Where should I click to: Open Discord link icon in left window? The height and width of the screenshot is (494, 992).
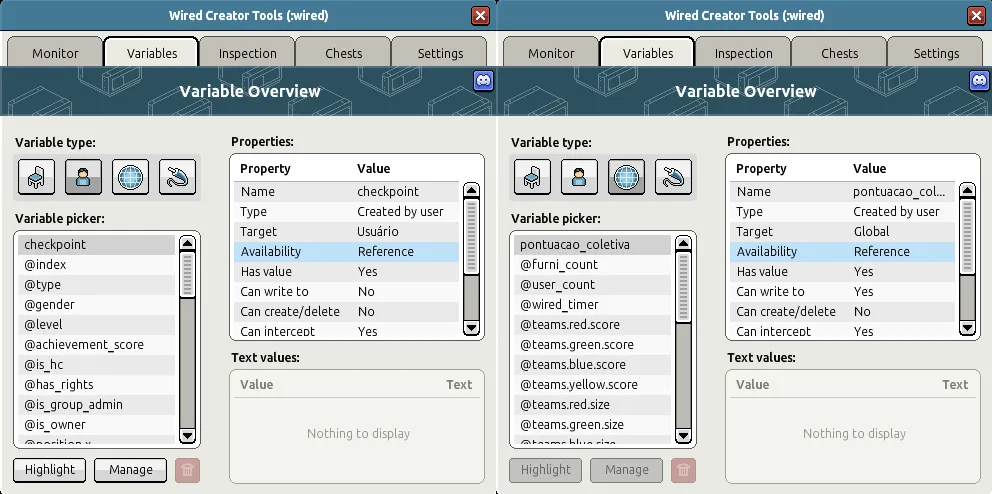(484, 80)
